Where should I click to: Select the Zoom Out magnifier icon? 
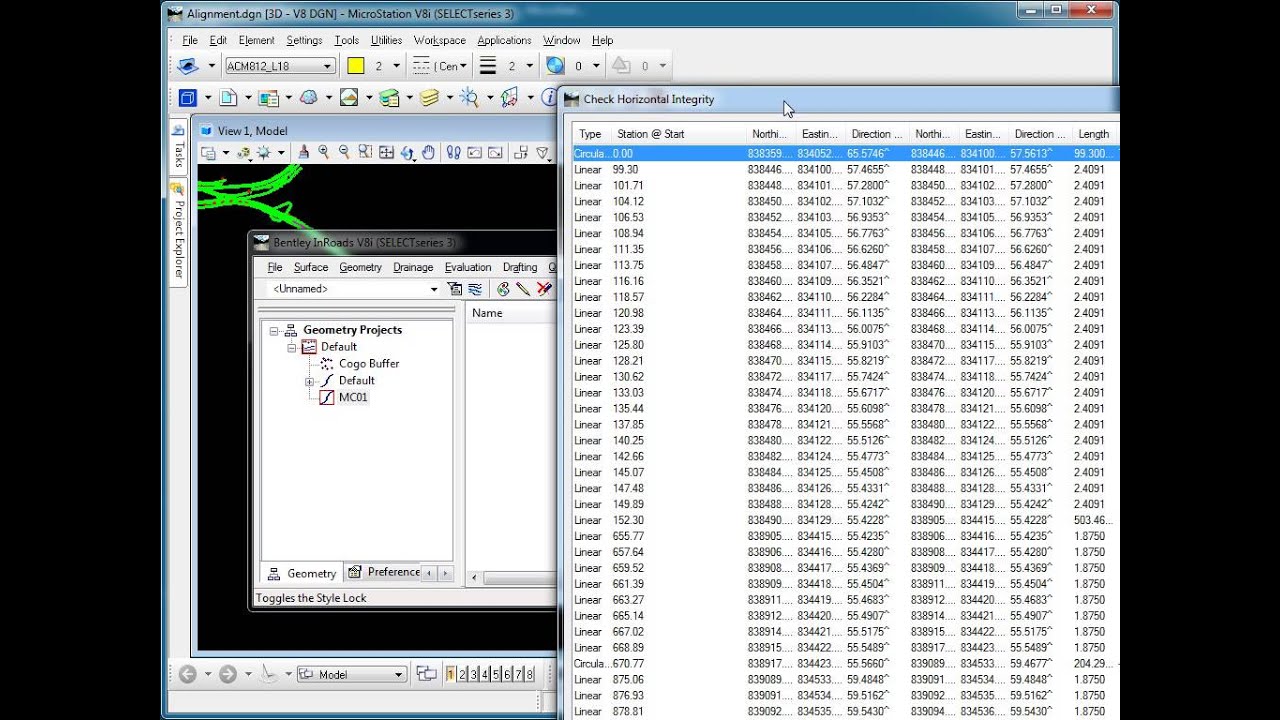[x=344, y=153]
